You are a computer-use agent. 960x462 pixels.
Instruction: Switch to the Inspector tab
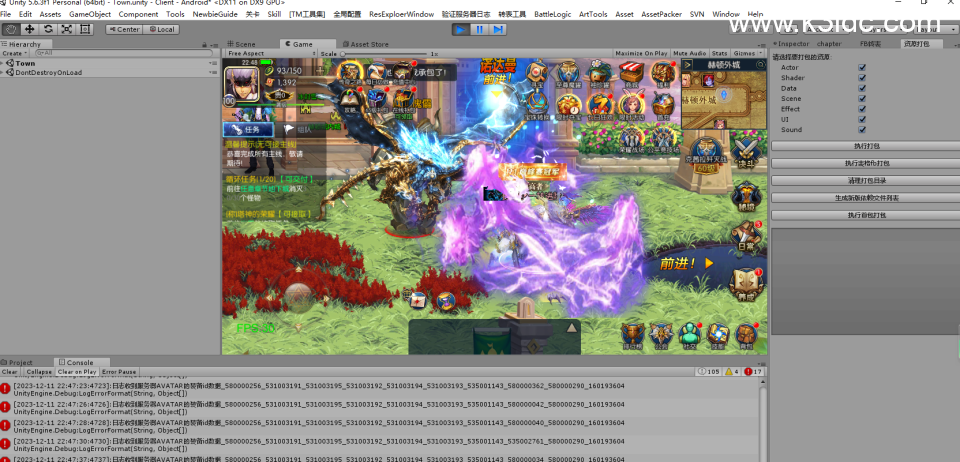(x=793, y=43)
